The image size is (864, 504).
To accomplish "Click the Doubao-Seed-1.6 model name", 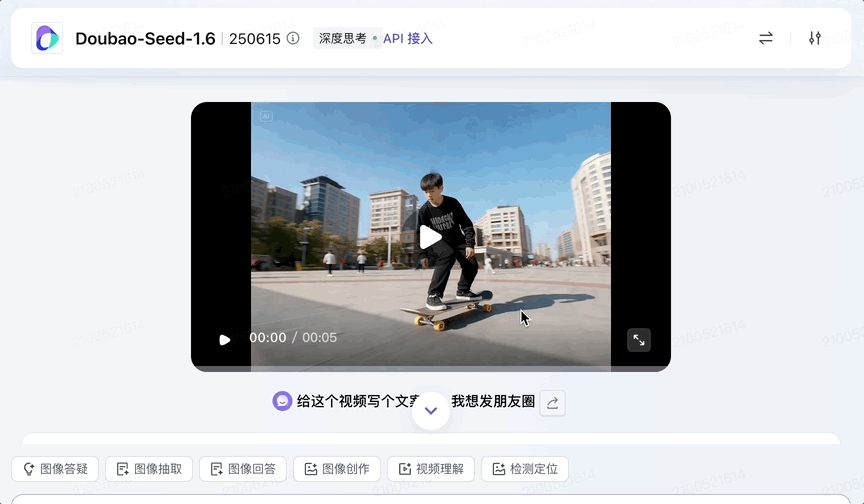I will point(145,39).
